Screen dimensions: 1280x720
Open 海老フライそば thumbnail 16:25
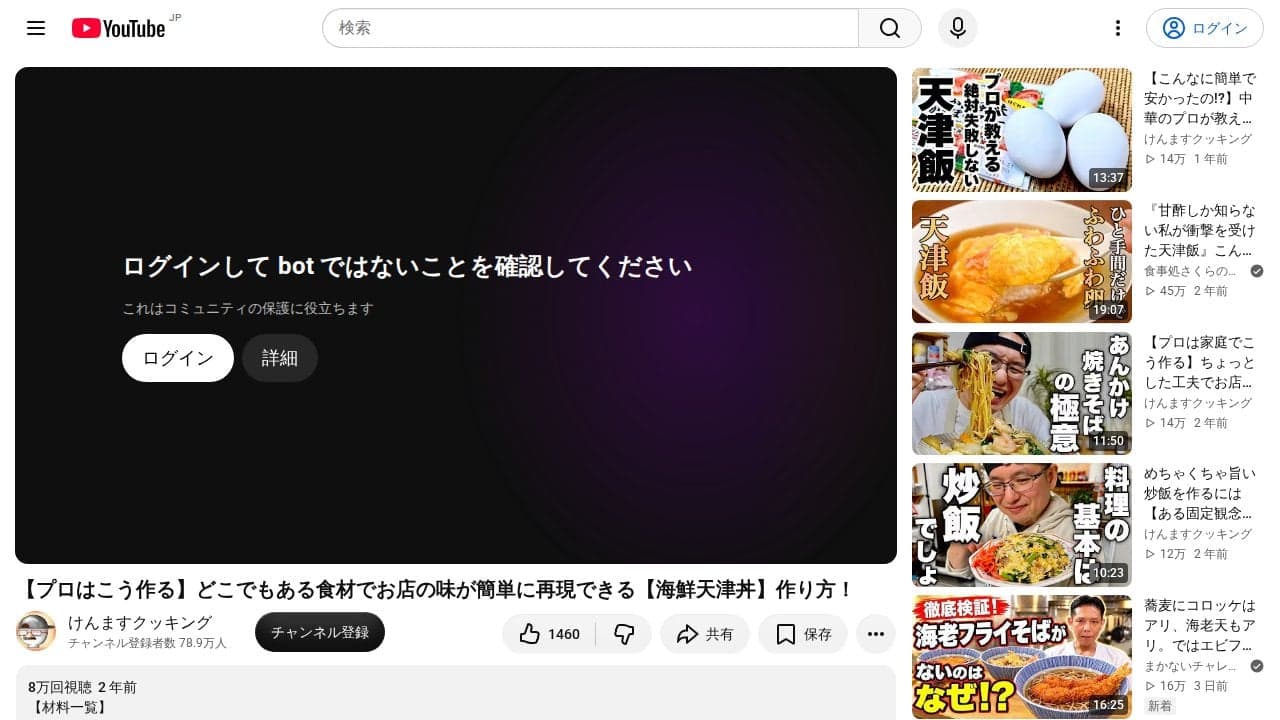click(x=1022, y=658)
